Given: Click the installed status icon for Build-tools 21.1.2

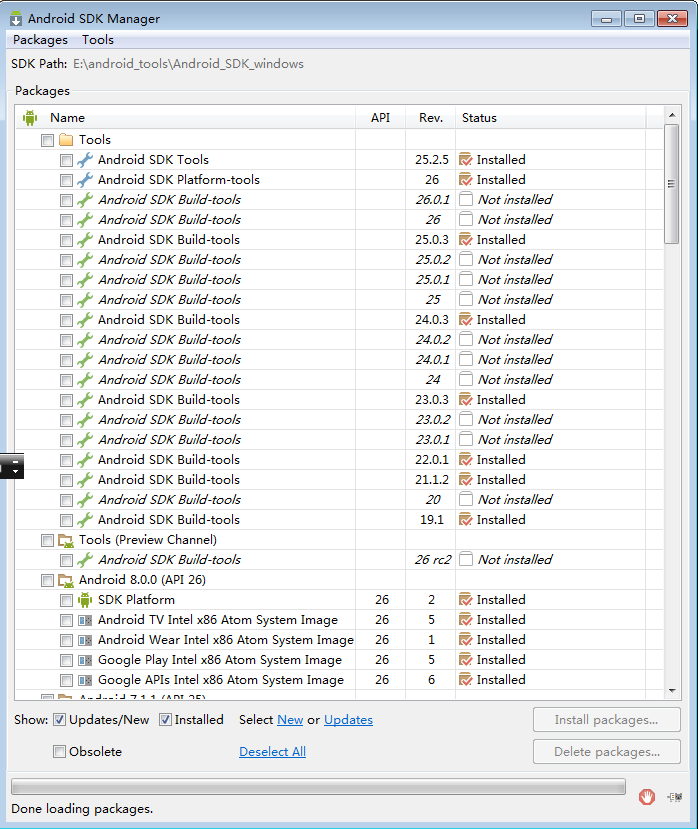Looking at the screenshot, I should [466, 480].
